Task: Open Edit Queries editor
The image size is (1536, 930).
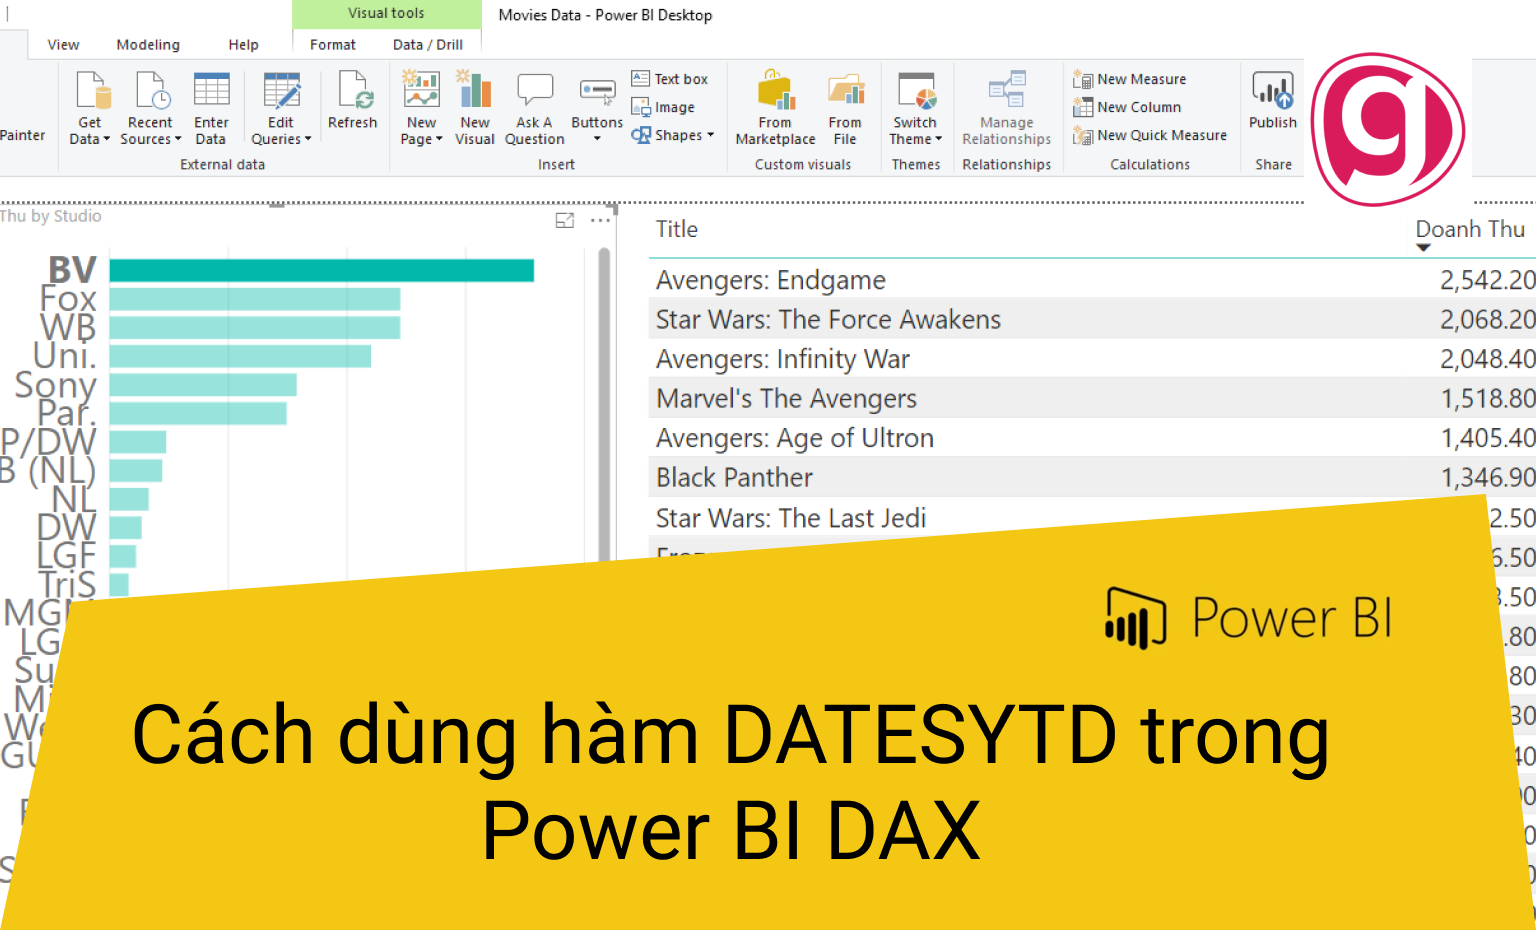Action: [281, 109]
